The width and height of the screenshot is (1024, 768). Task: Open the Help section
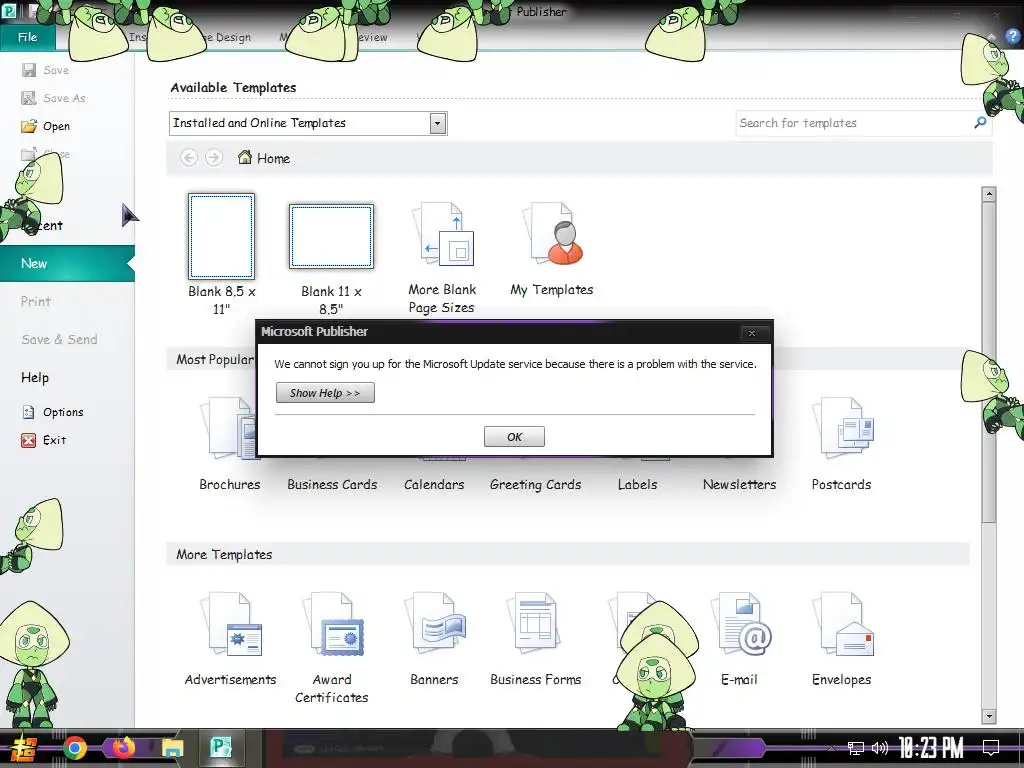pos(35,377)
